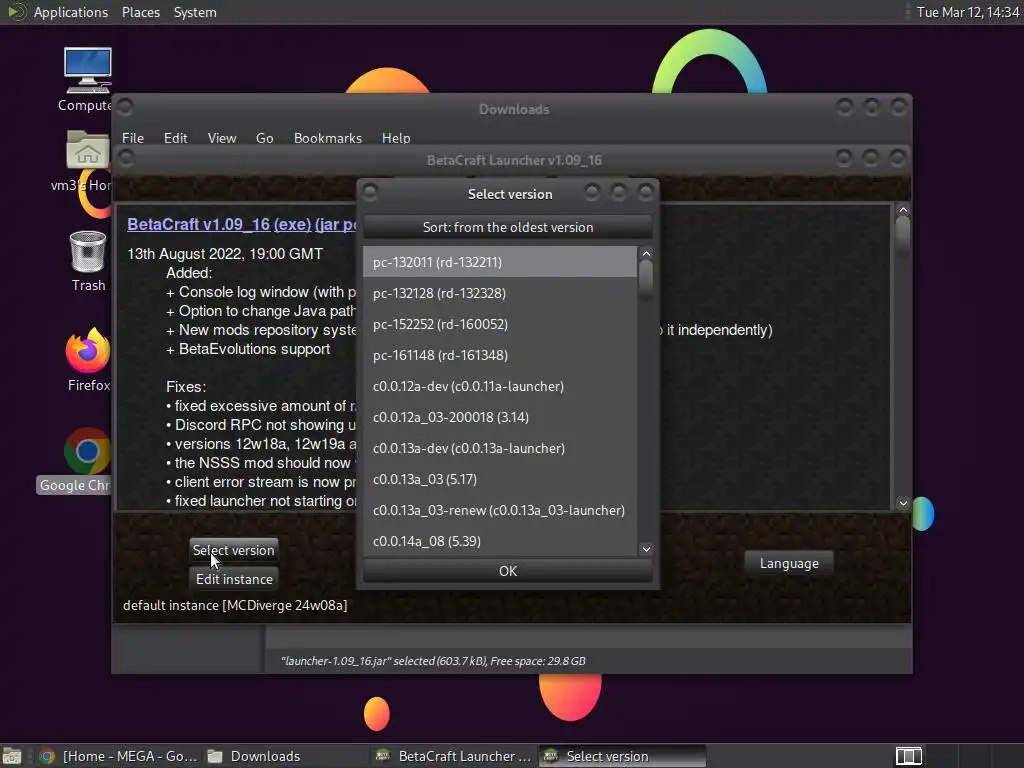Viewport: 1024px width, 768px height.
Task: Click the version list scrollbar thumb
Action: 646,280
